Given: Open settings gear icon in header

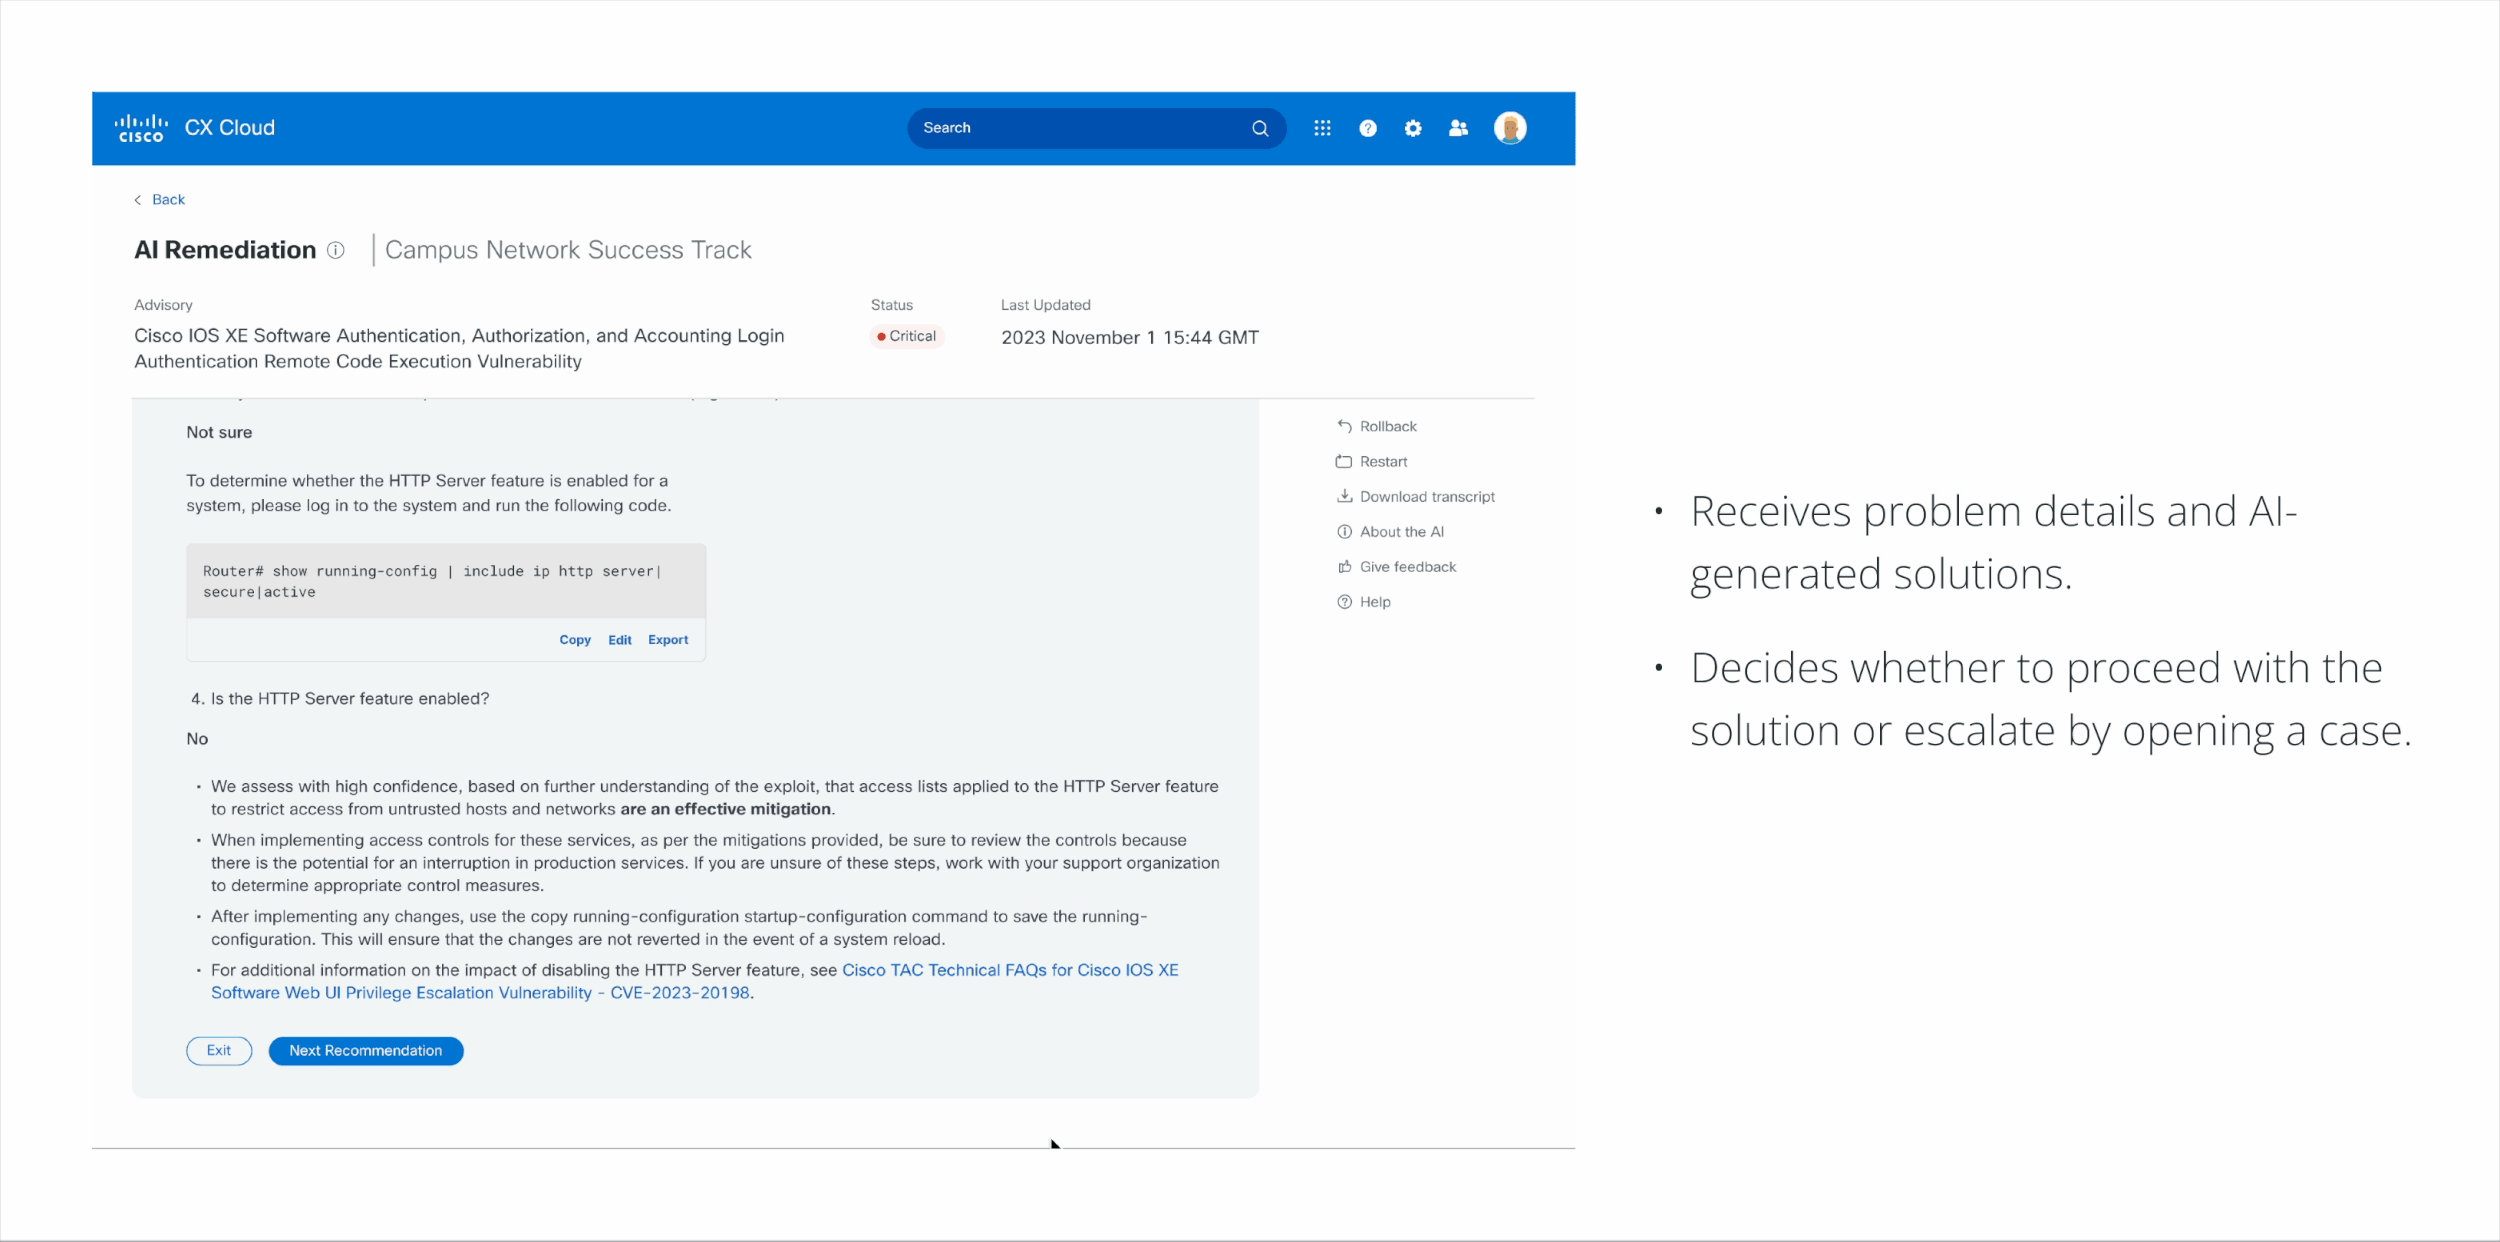Looking at the screenshot, I should (1413, 128).
